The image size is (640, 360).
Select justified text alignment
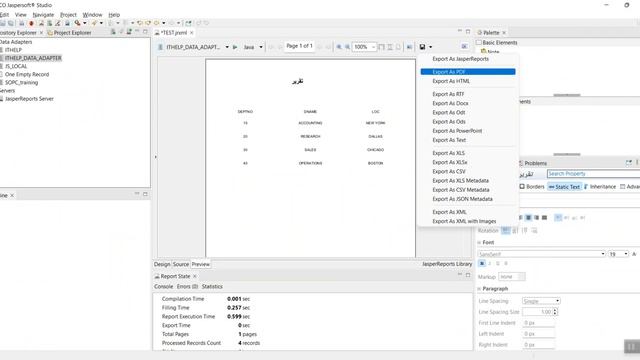[544, 218]
